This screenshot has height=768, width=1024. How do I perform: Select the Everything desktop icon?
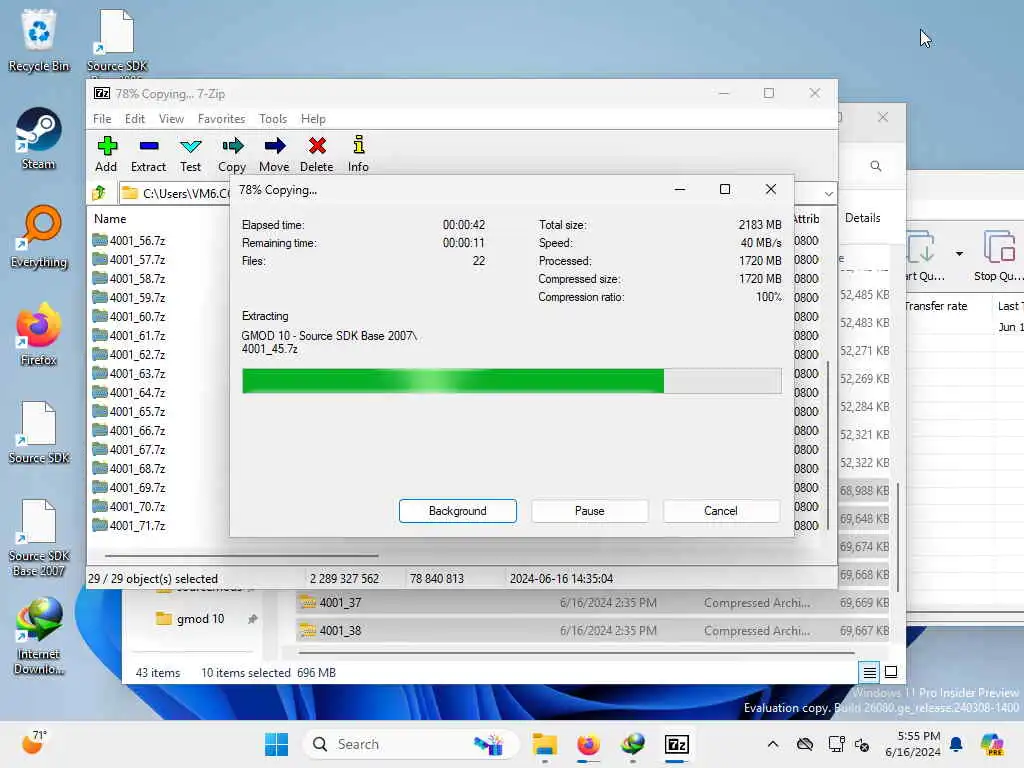coord(39,237)
